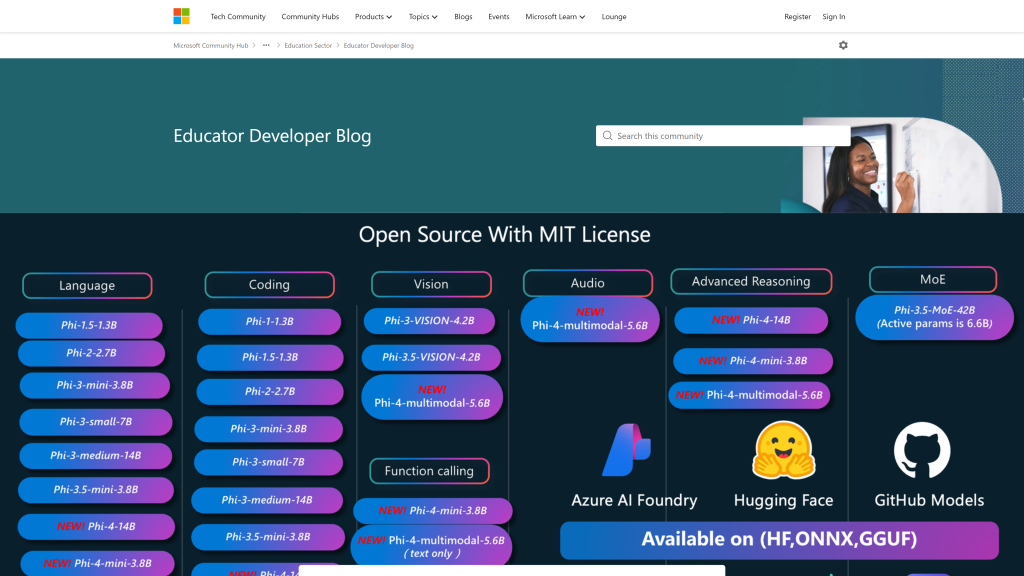Screen dimensions: 1024x576
Task: Open the Tech Community menu item
Action: [238, 16]
